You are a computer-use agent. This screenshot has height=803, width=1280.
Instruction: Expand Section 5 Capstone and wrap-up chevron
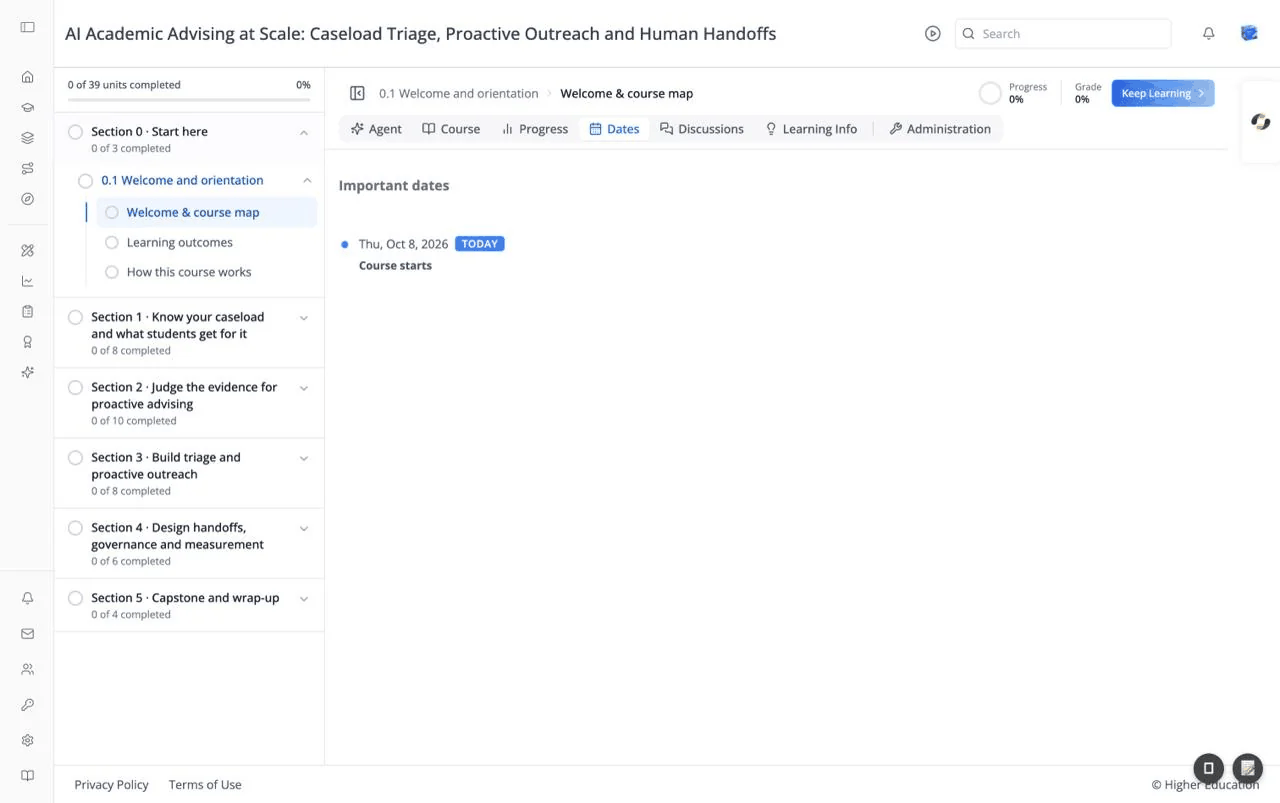pyautogui.click(x=304, y=599)
